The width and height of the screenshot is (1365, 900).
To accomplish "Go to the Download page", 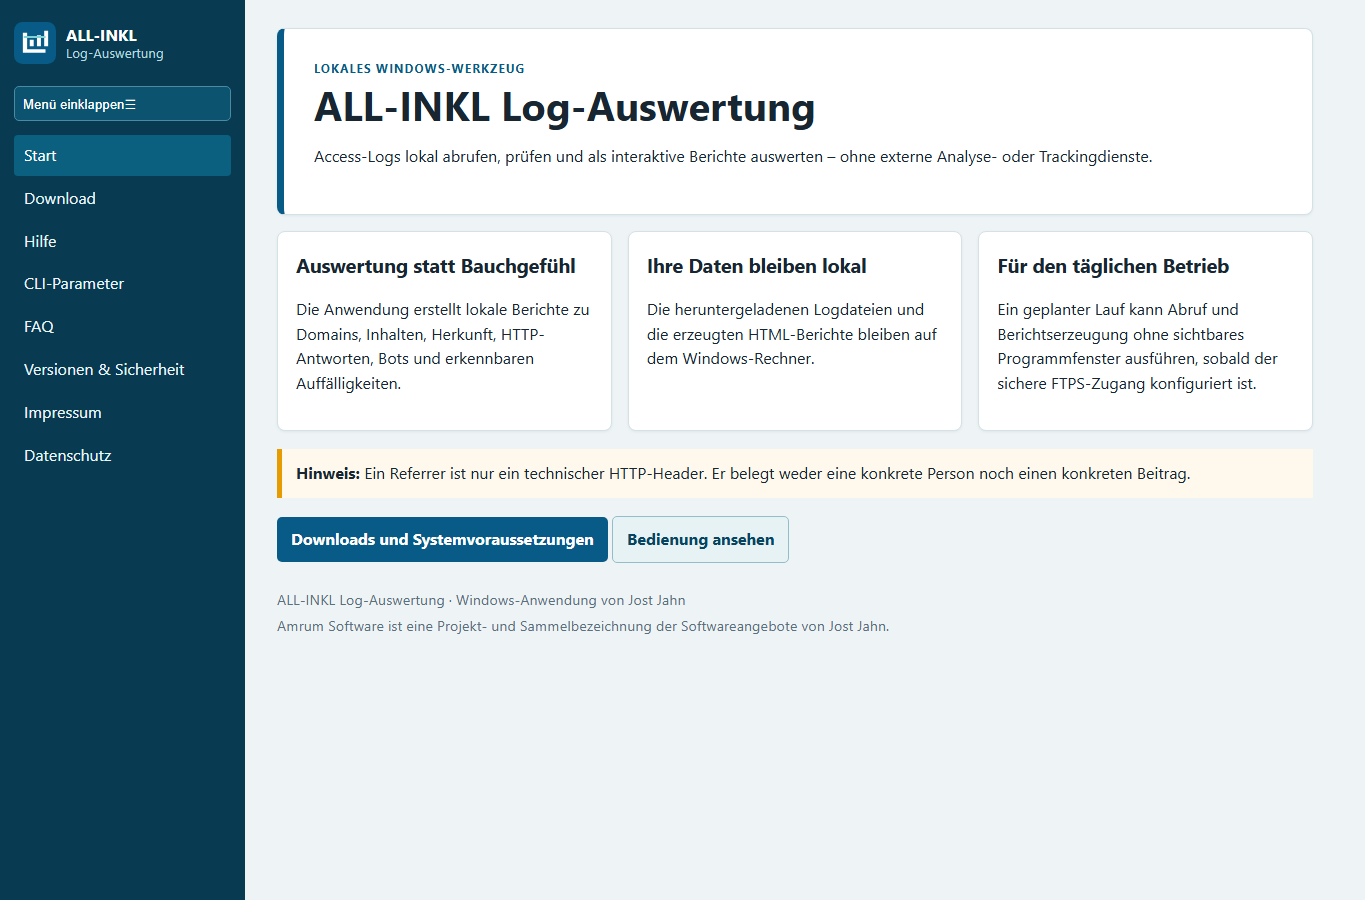I will point(122,199).
